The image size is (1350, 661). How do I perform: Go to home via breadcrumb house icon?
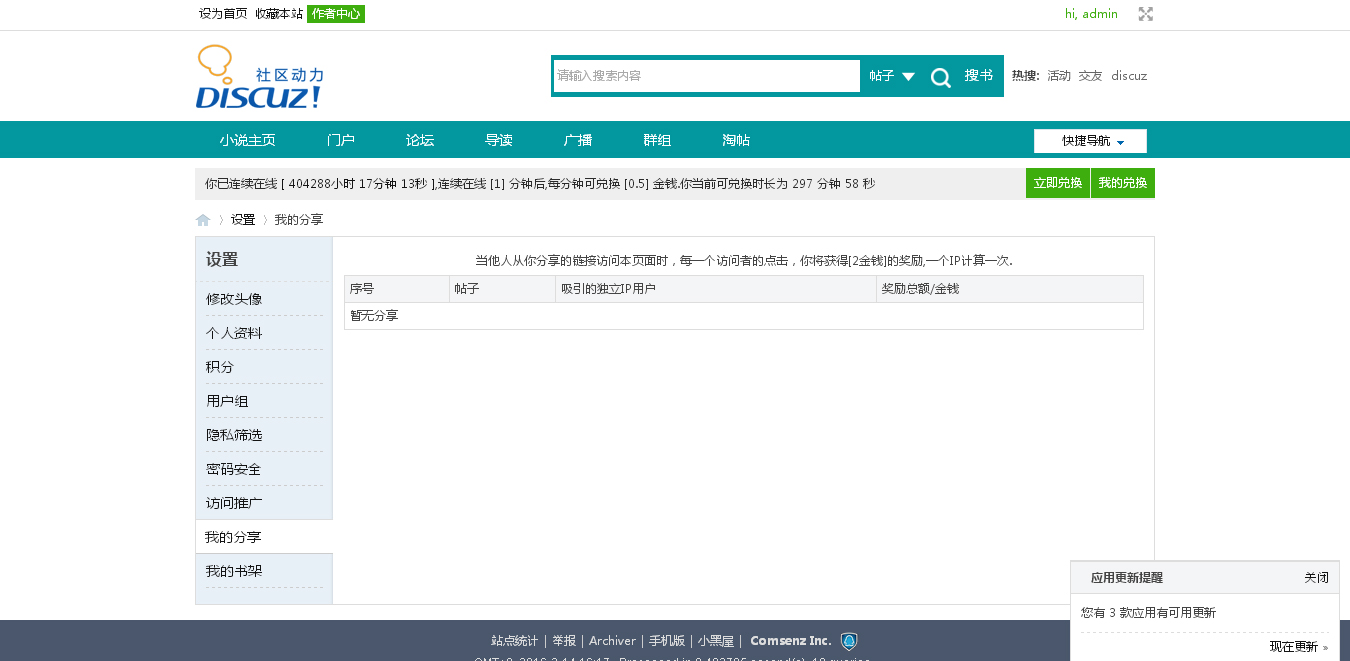(x=203, y=220)
